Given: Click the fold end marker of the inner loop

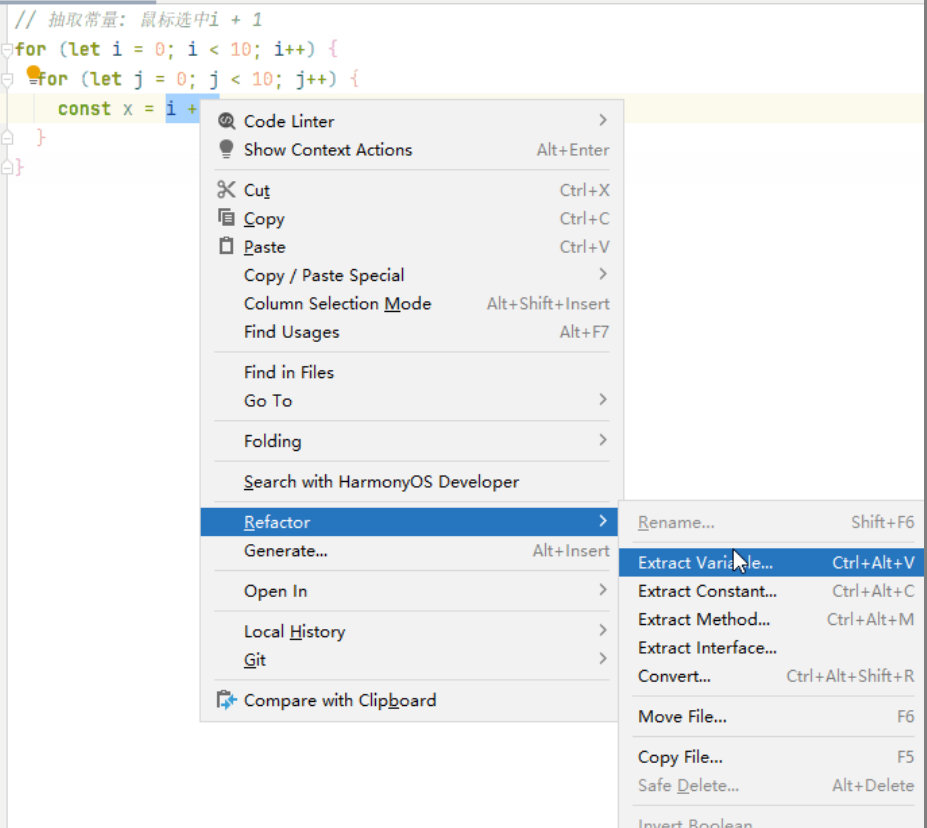Looking at the screenshot, I should click(x=7, y=138).
